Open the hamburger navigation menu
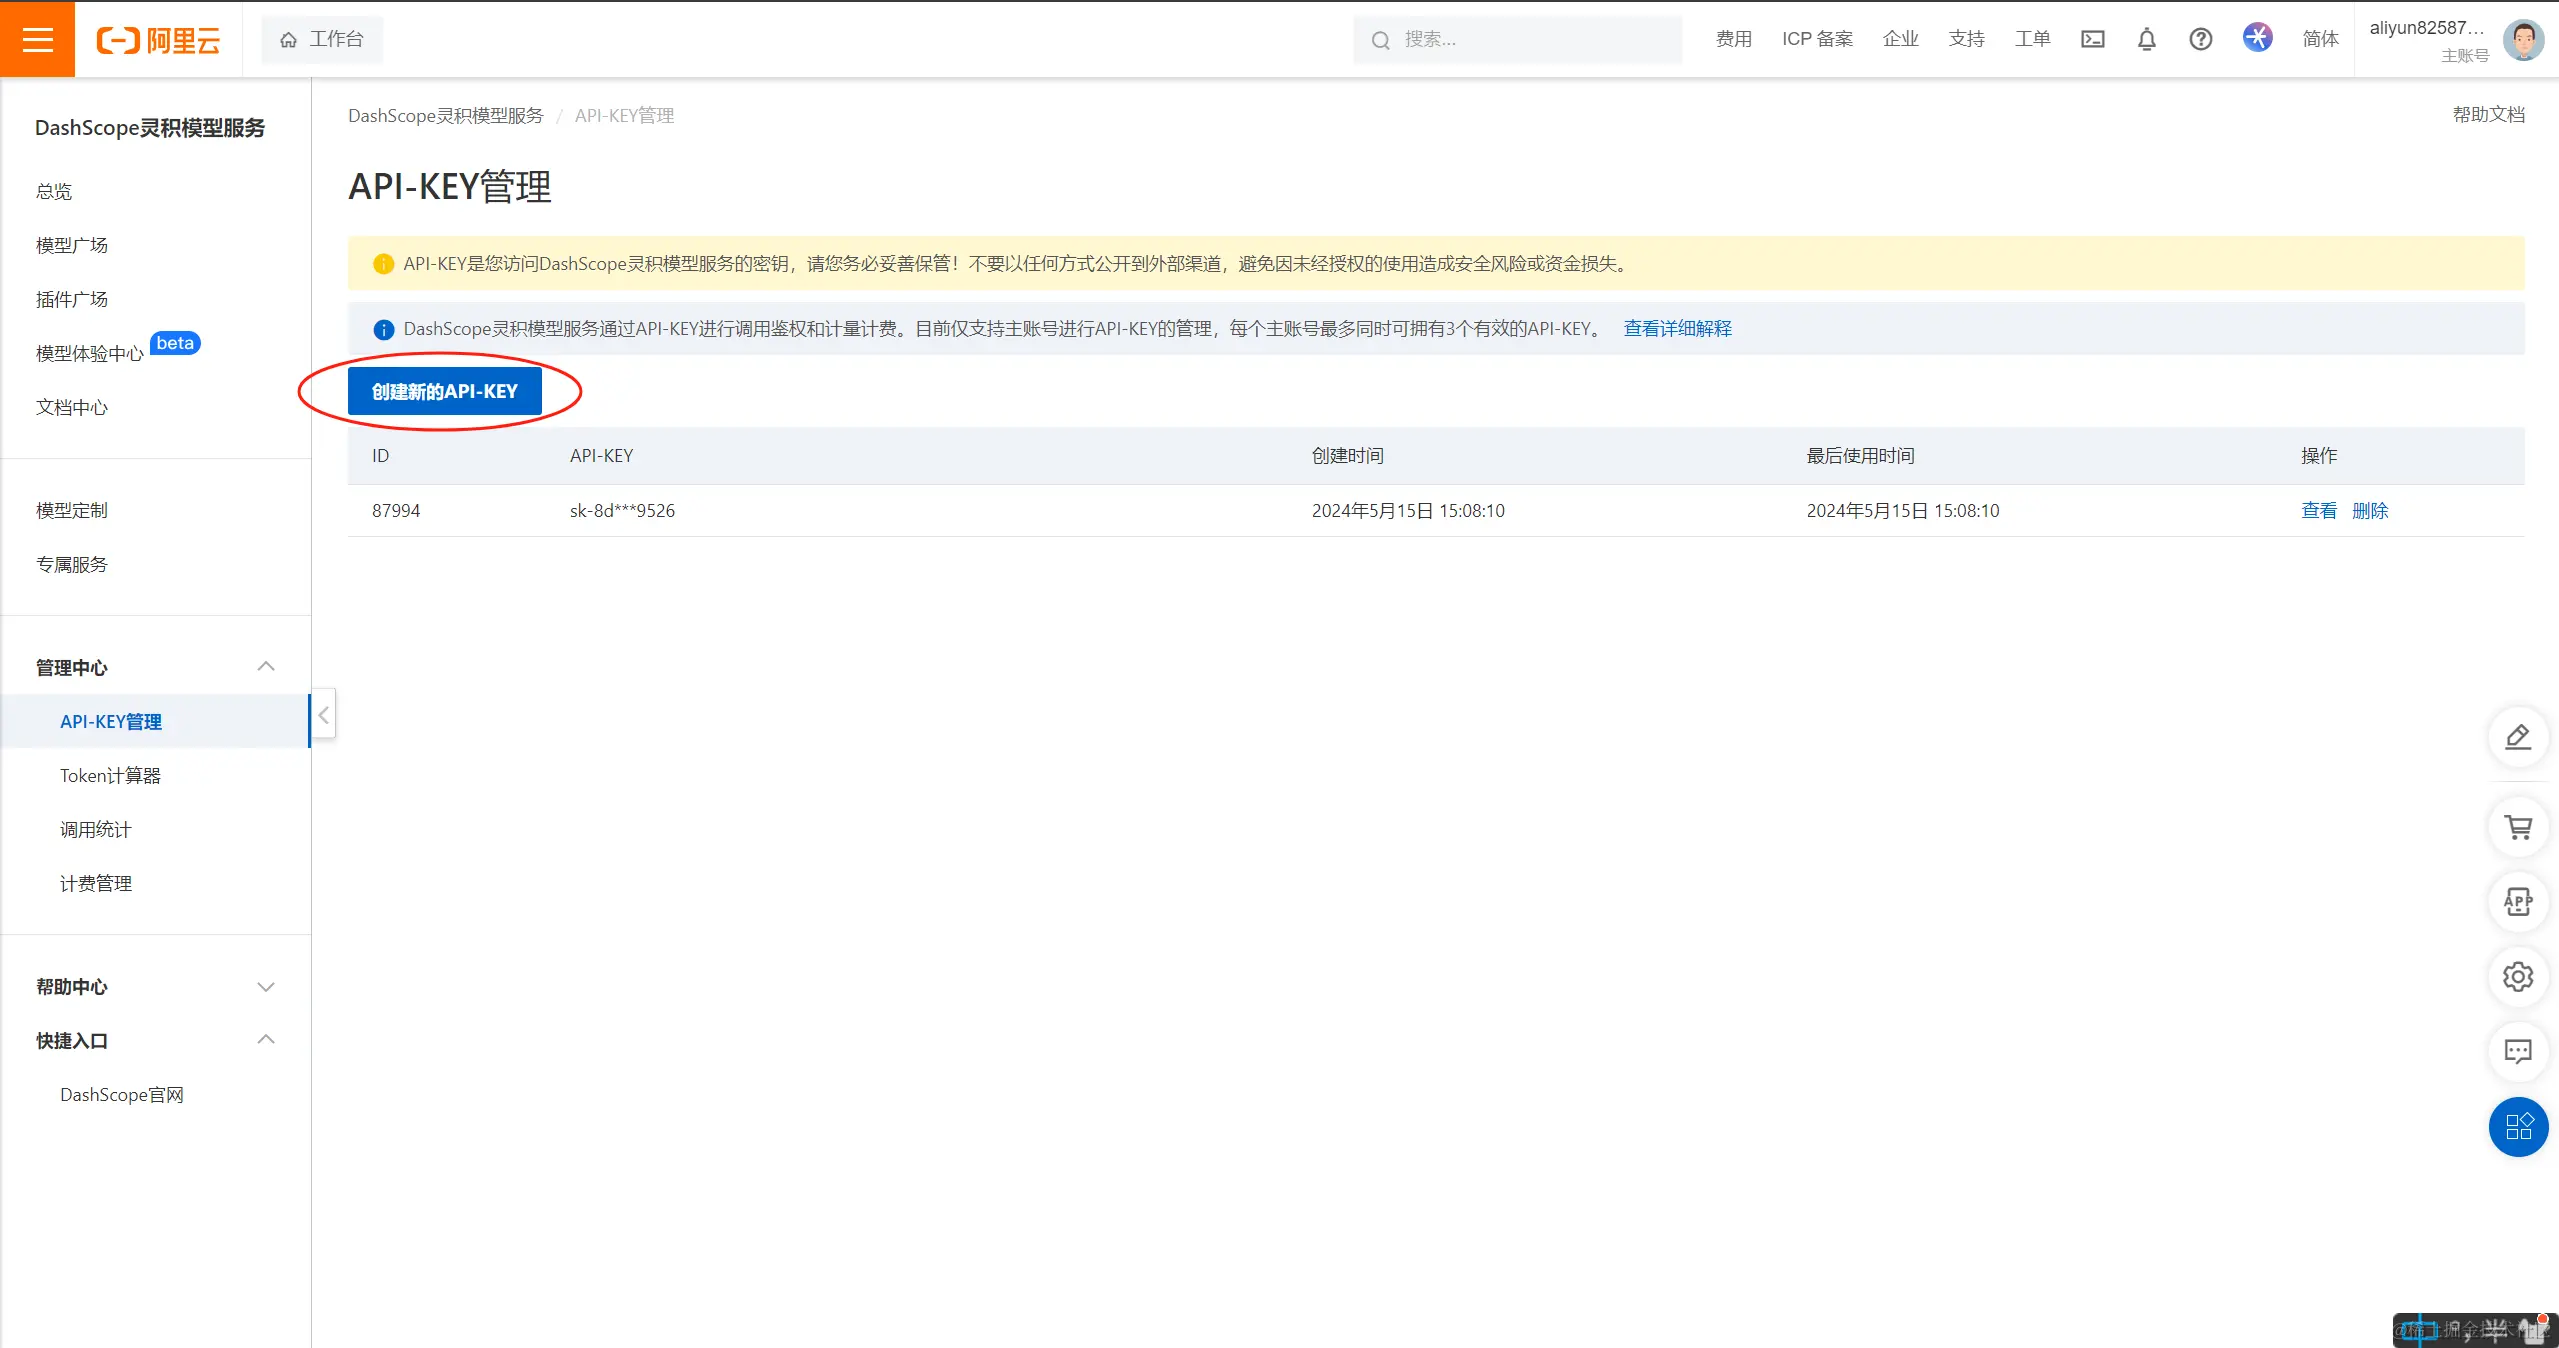The image size is (2559, 1348). click(x=37, y=39)
